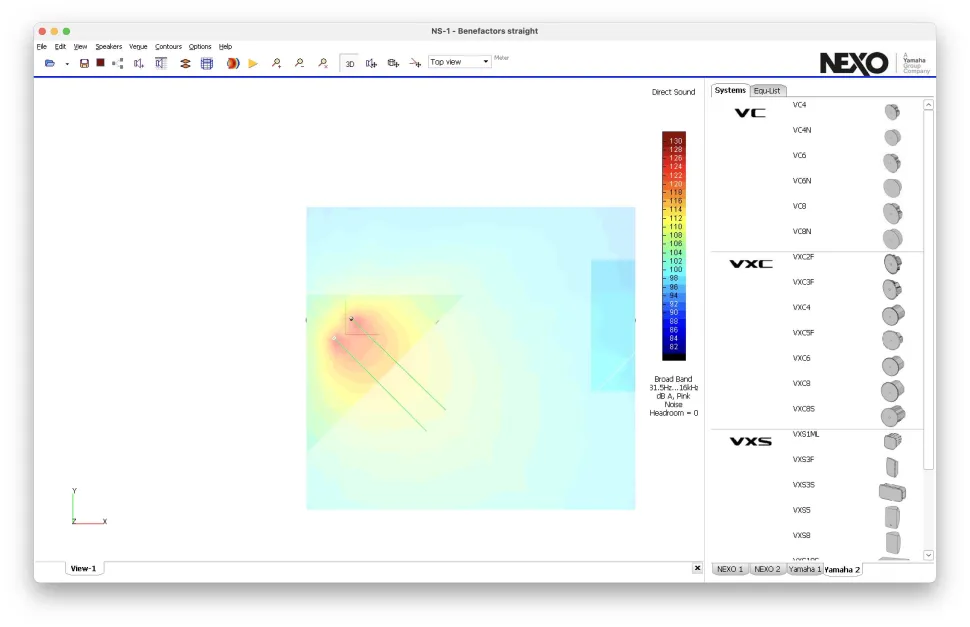970x627 pixels.
Task: Select the Yamaha 1 tab
Action: pos(804,569)
